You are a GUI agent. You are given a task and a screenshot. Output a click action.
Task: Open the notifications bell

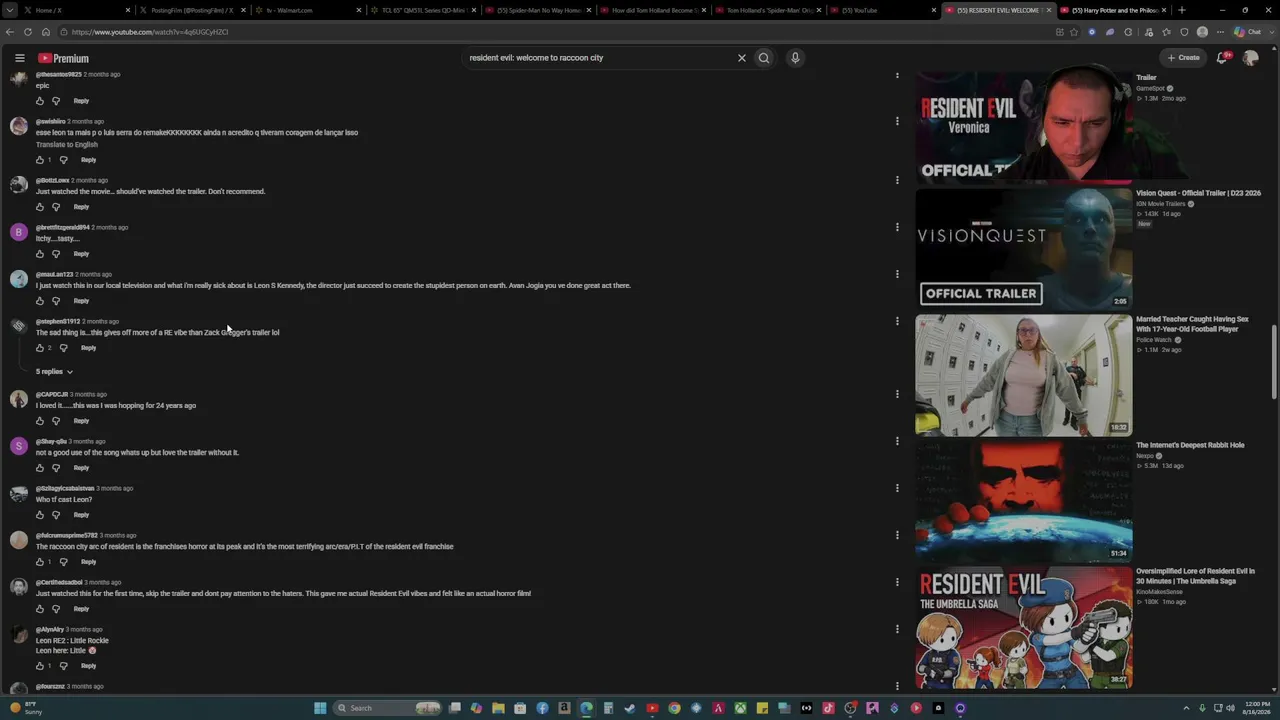pos(1222,58)
